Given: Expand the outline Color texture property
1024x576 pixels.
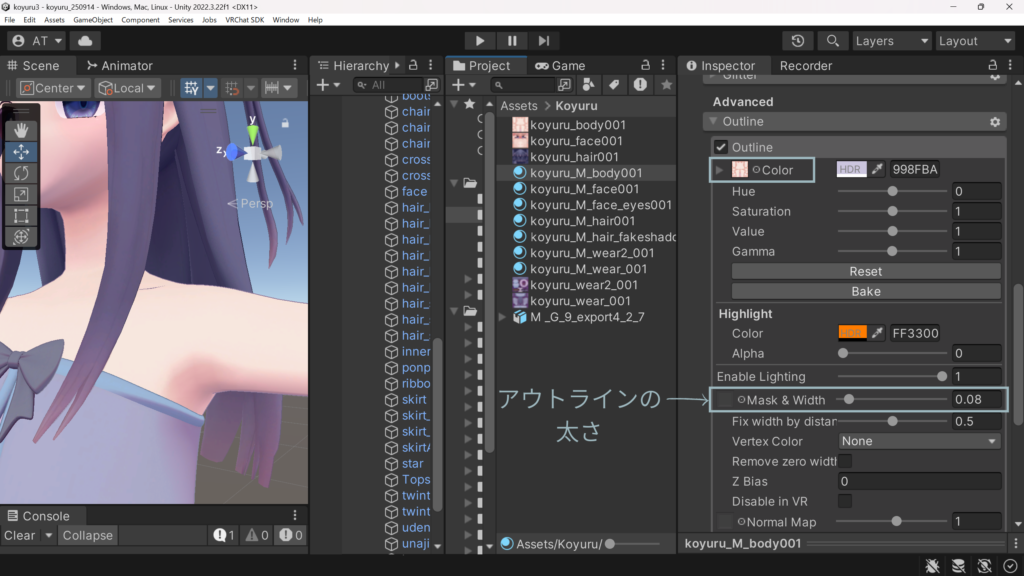Looking at the screenshot, I should coord(720,170).
